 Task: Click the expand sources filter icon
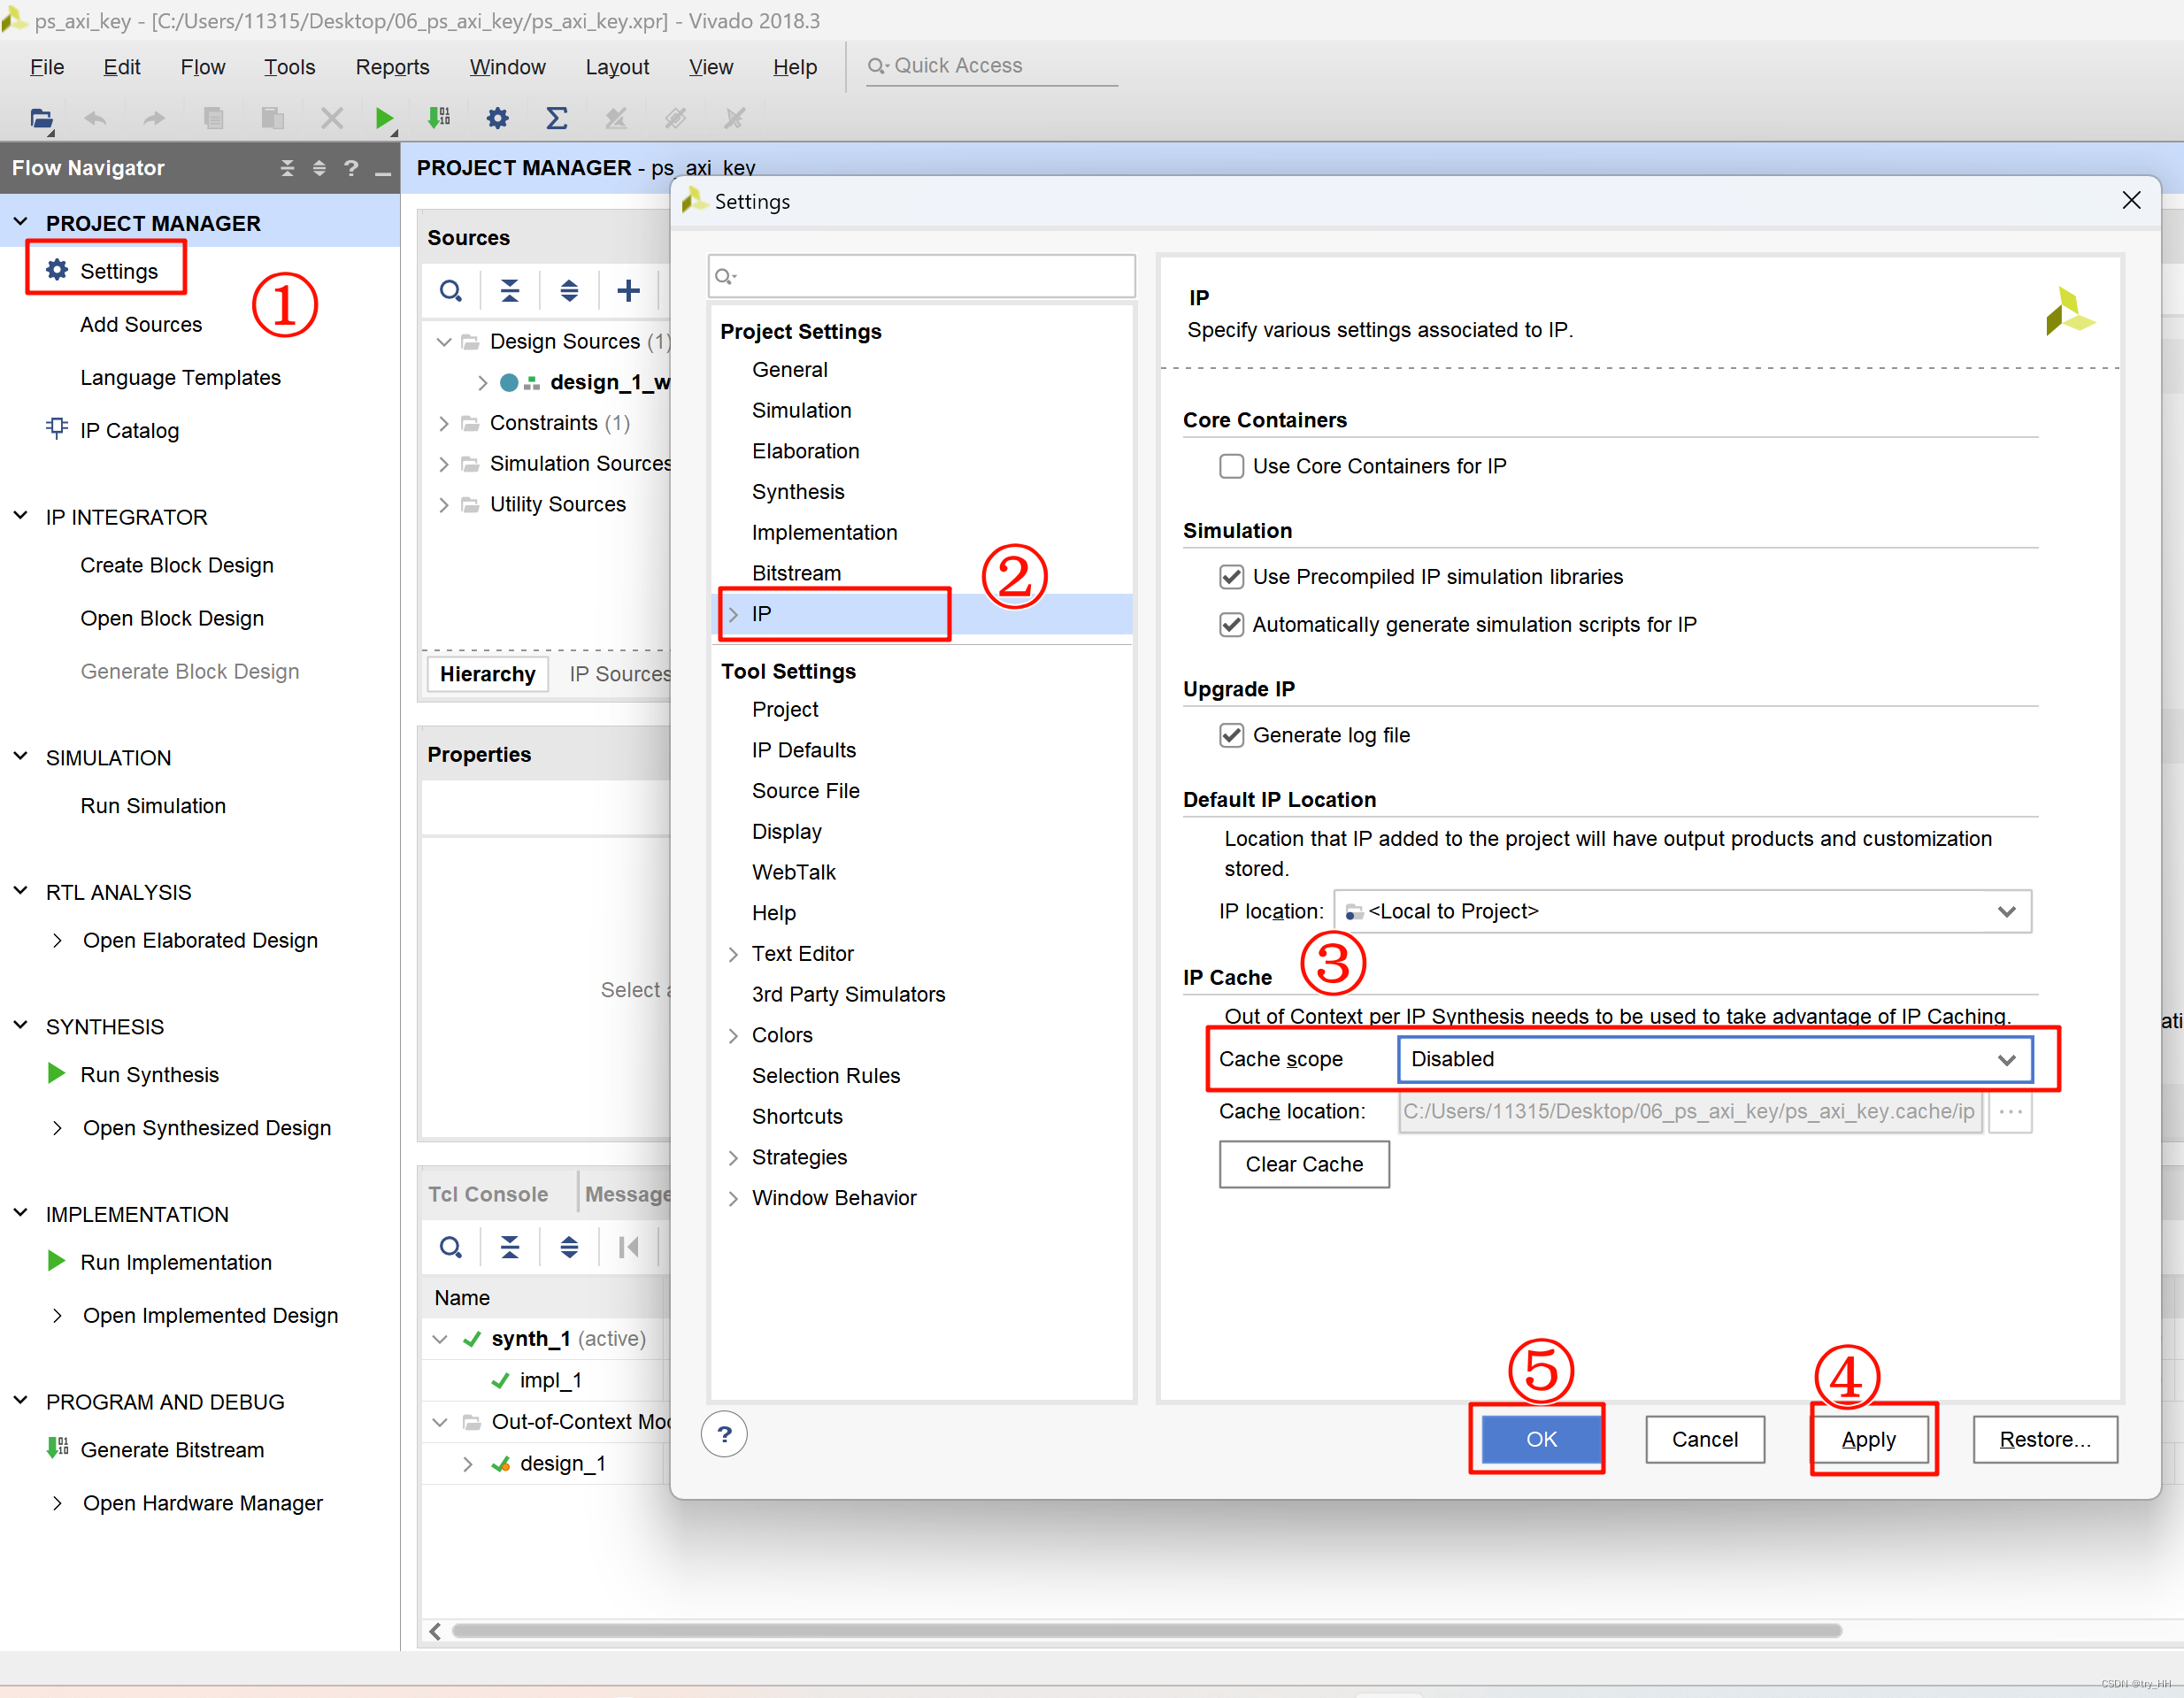coord(569,289)
